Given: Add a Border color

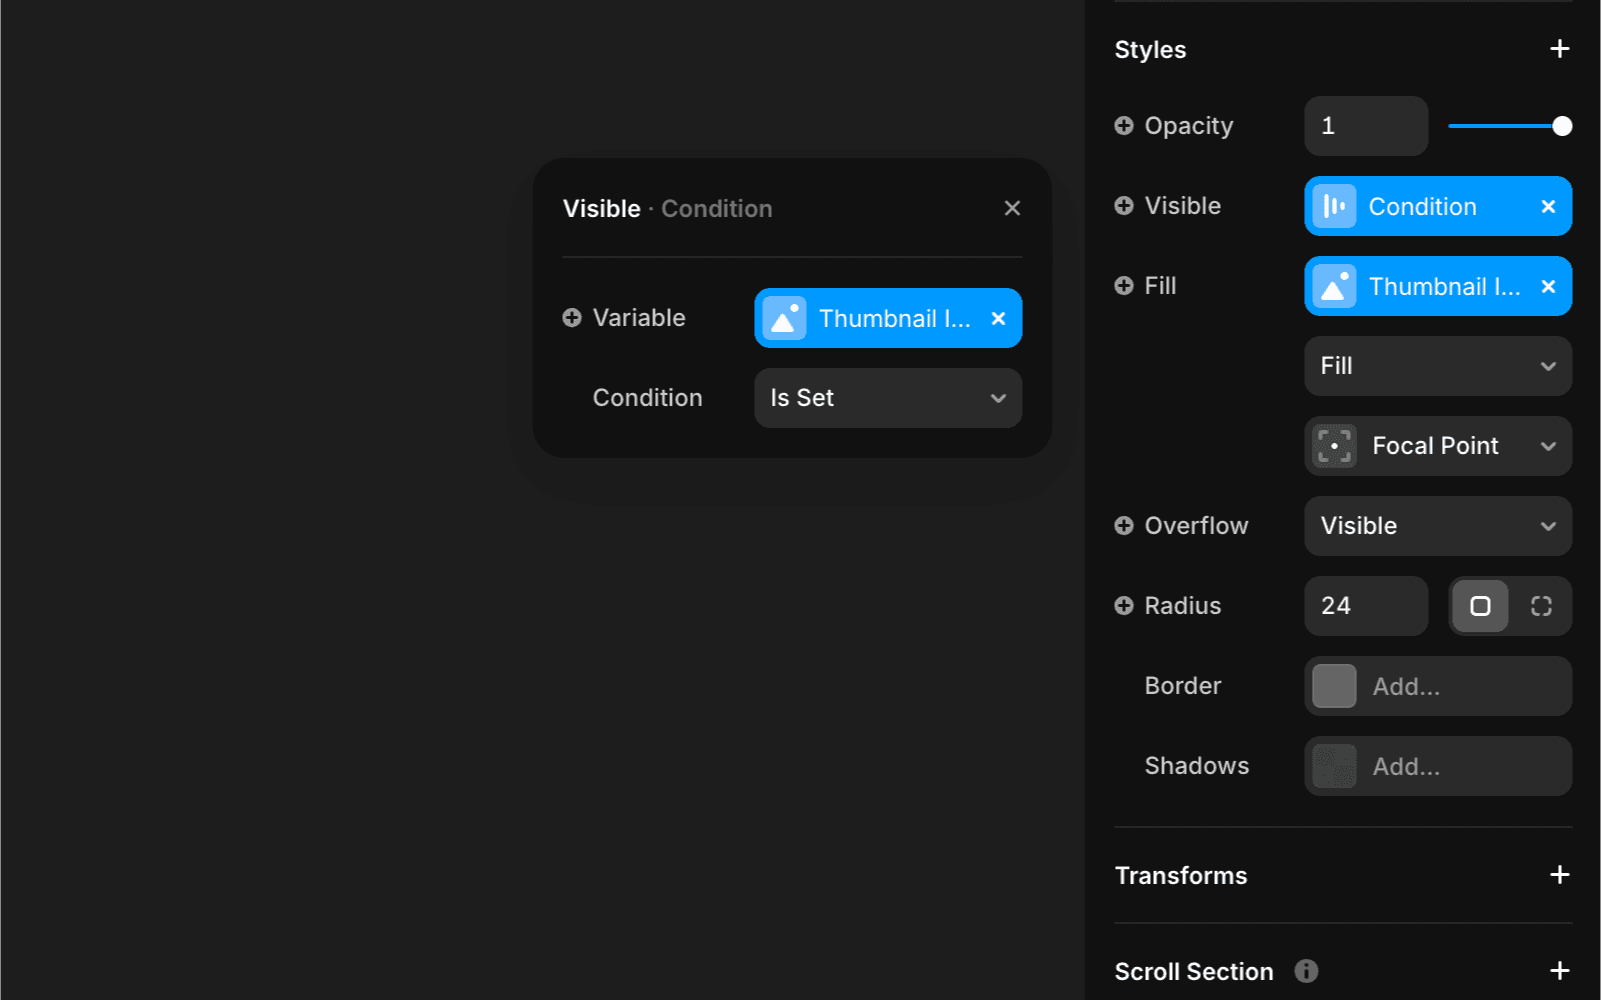Looking at the screenshot, I should [x=1437, y=686].
